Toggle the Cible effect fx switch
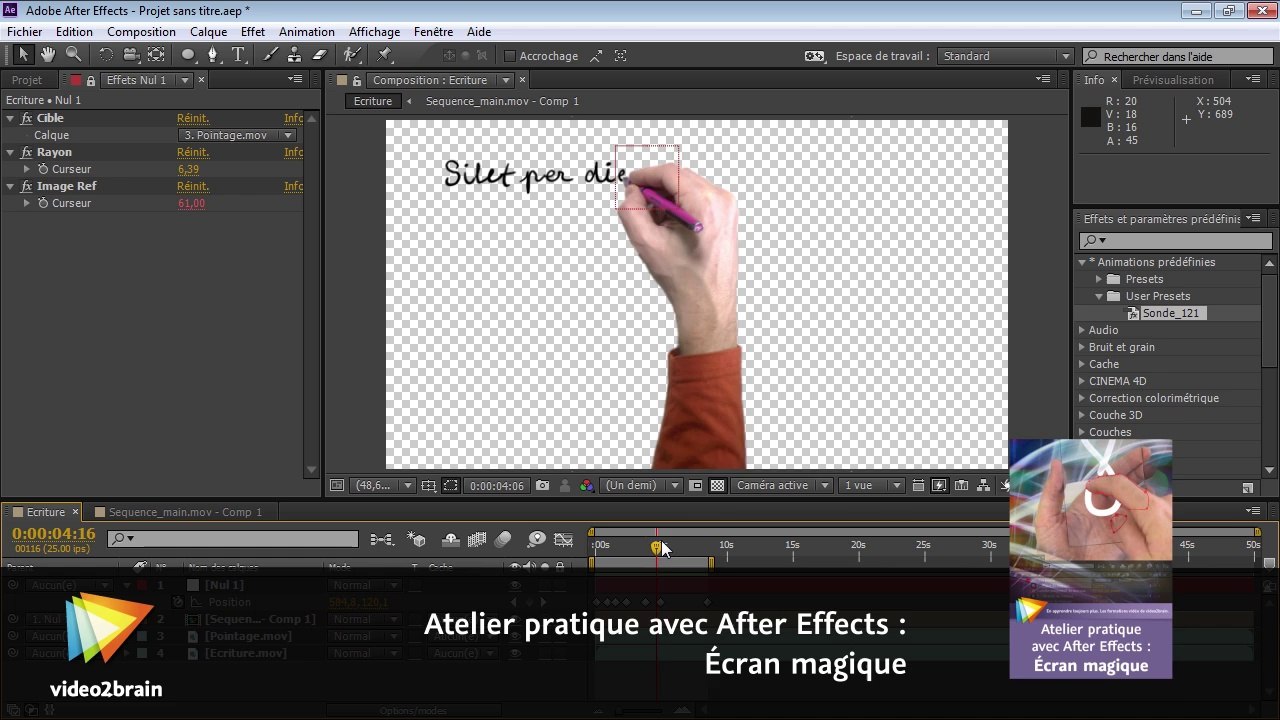 [27, 118]
